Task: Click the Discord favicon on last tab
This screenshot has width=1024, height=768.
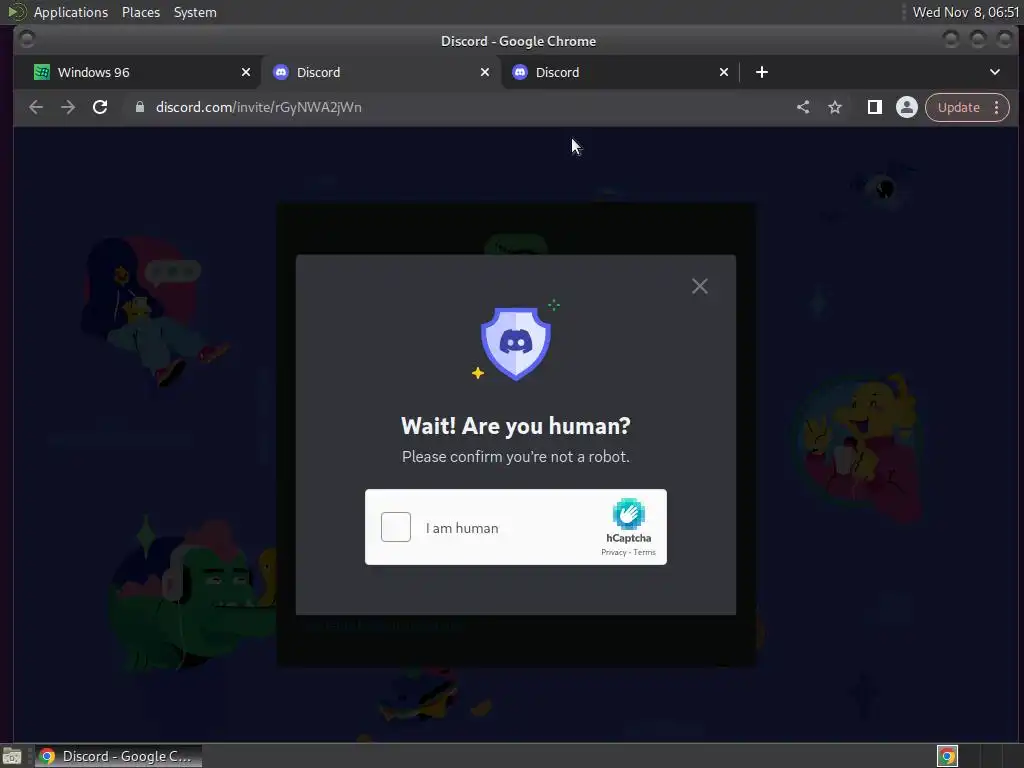Action: pos(520,72)
